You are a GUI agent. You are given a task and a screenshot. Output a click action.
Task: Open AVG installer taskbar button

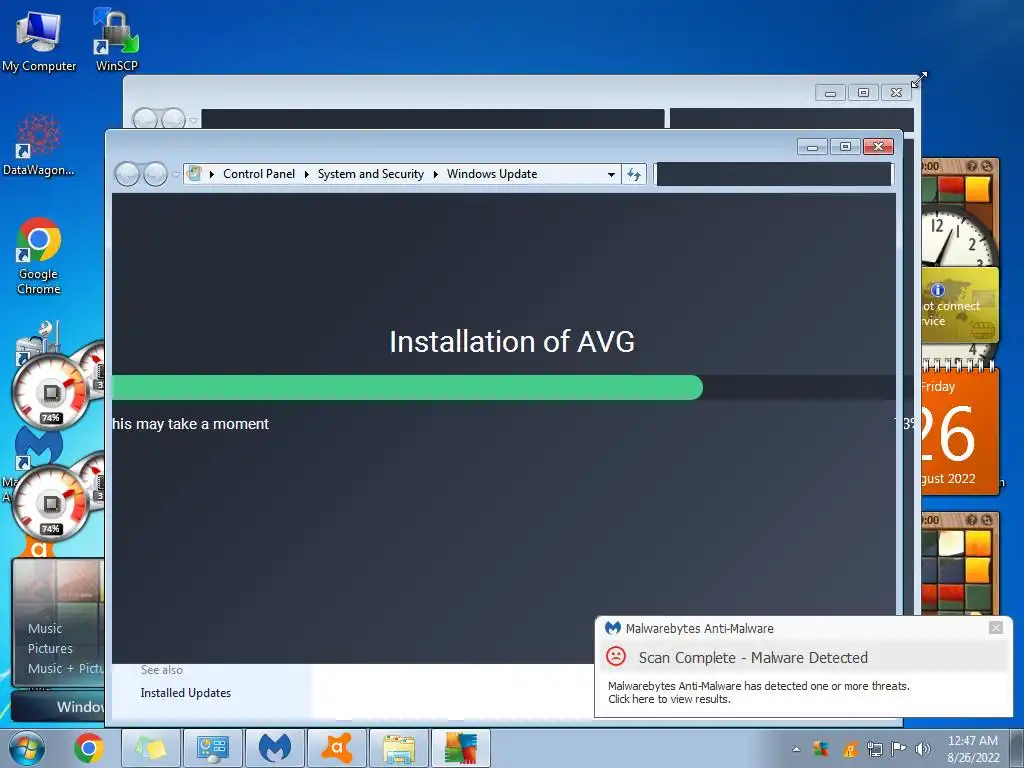point(460,748)
